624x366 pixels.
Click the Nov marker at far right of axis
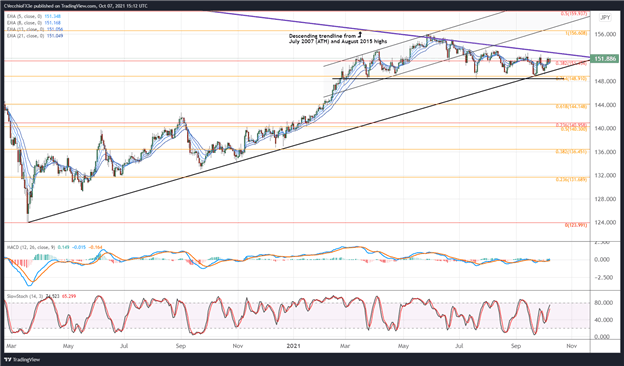(571, 346)
